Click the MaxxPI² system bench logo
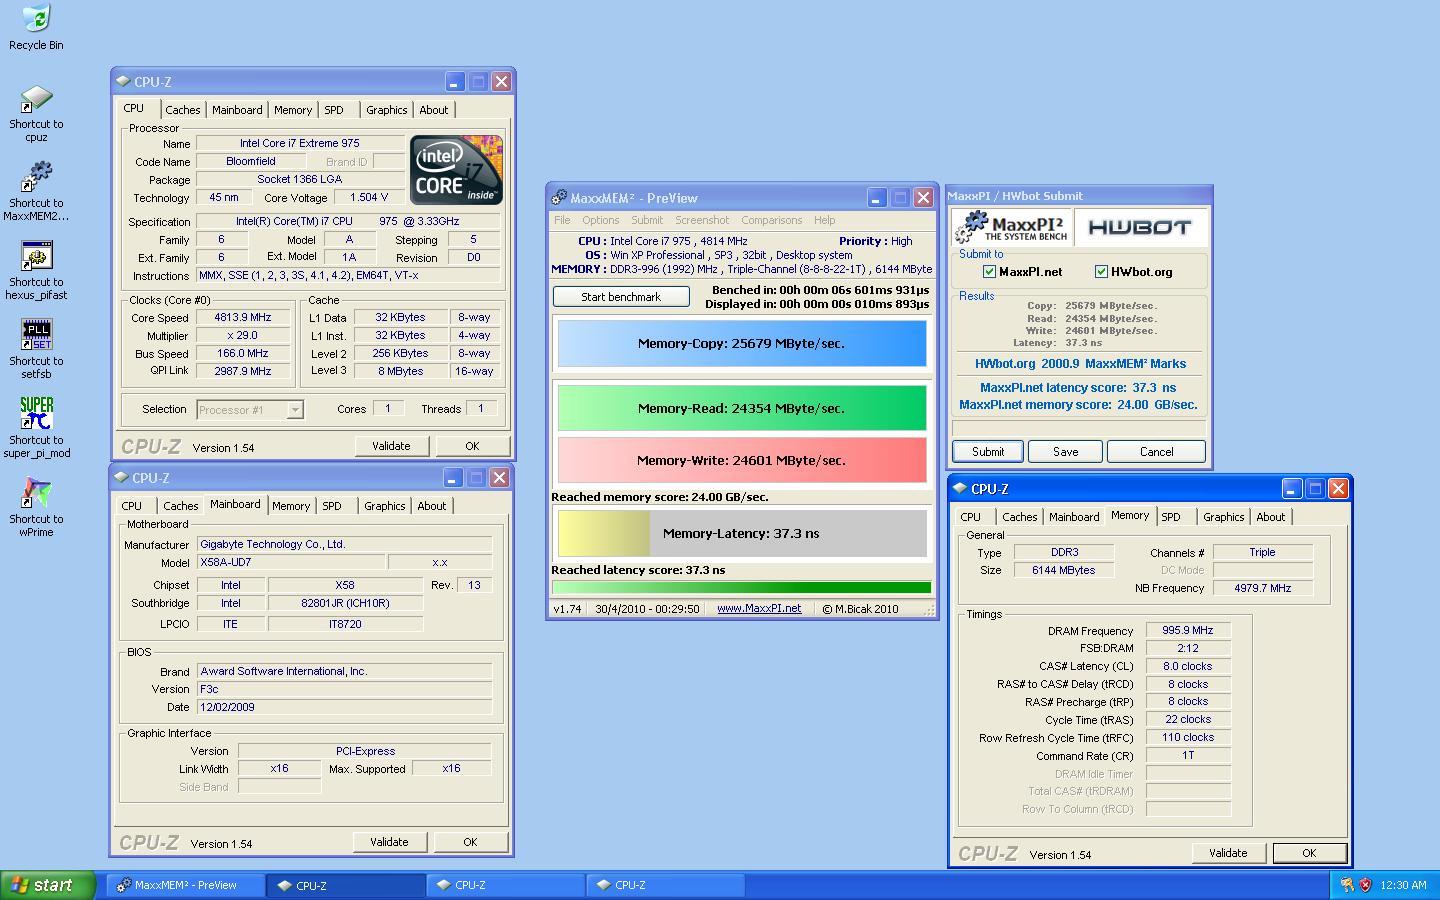 click(x=1012, y=227)
